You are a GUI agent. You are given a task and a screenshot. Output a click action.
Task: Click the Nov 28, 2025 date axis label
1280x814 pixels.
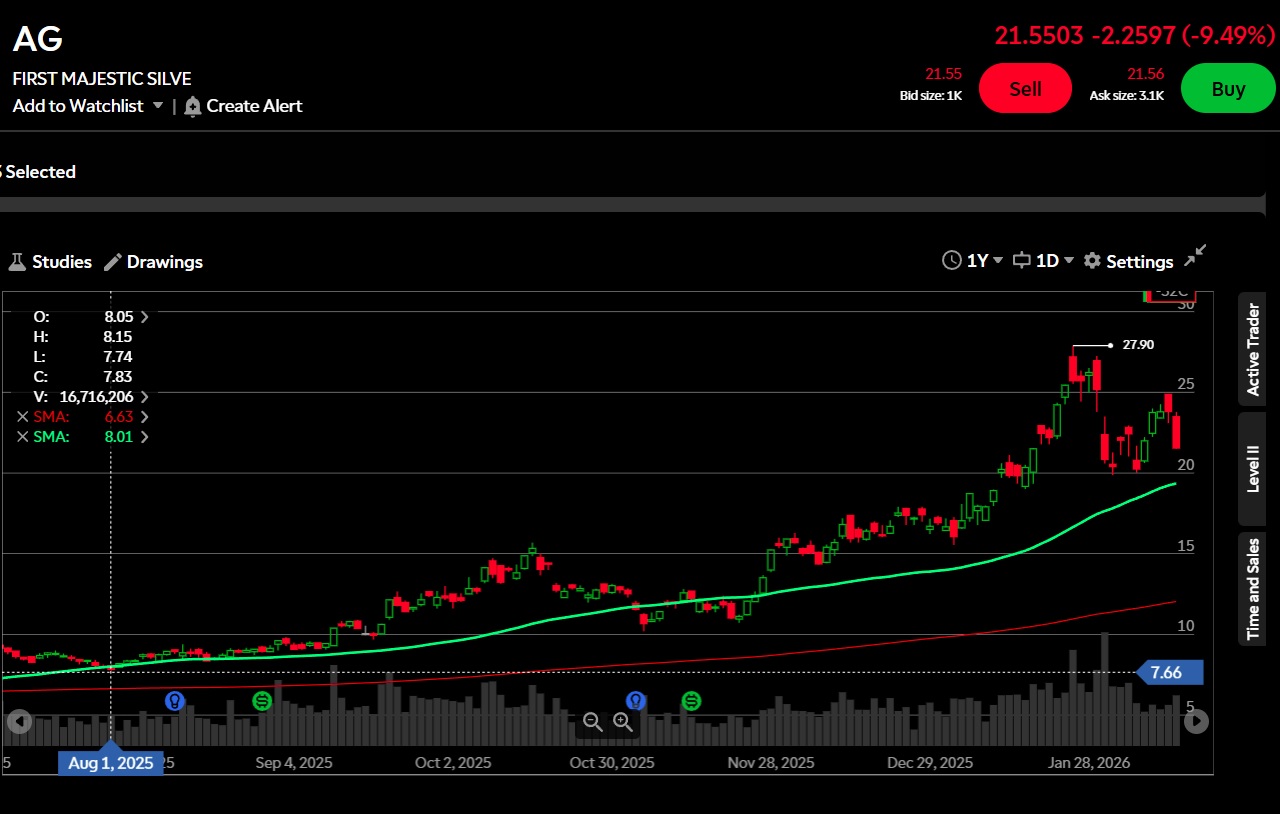coord(771,763)
